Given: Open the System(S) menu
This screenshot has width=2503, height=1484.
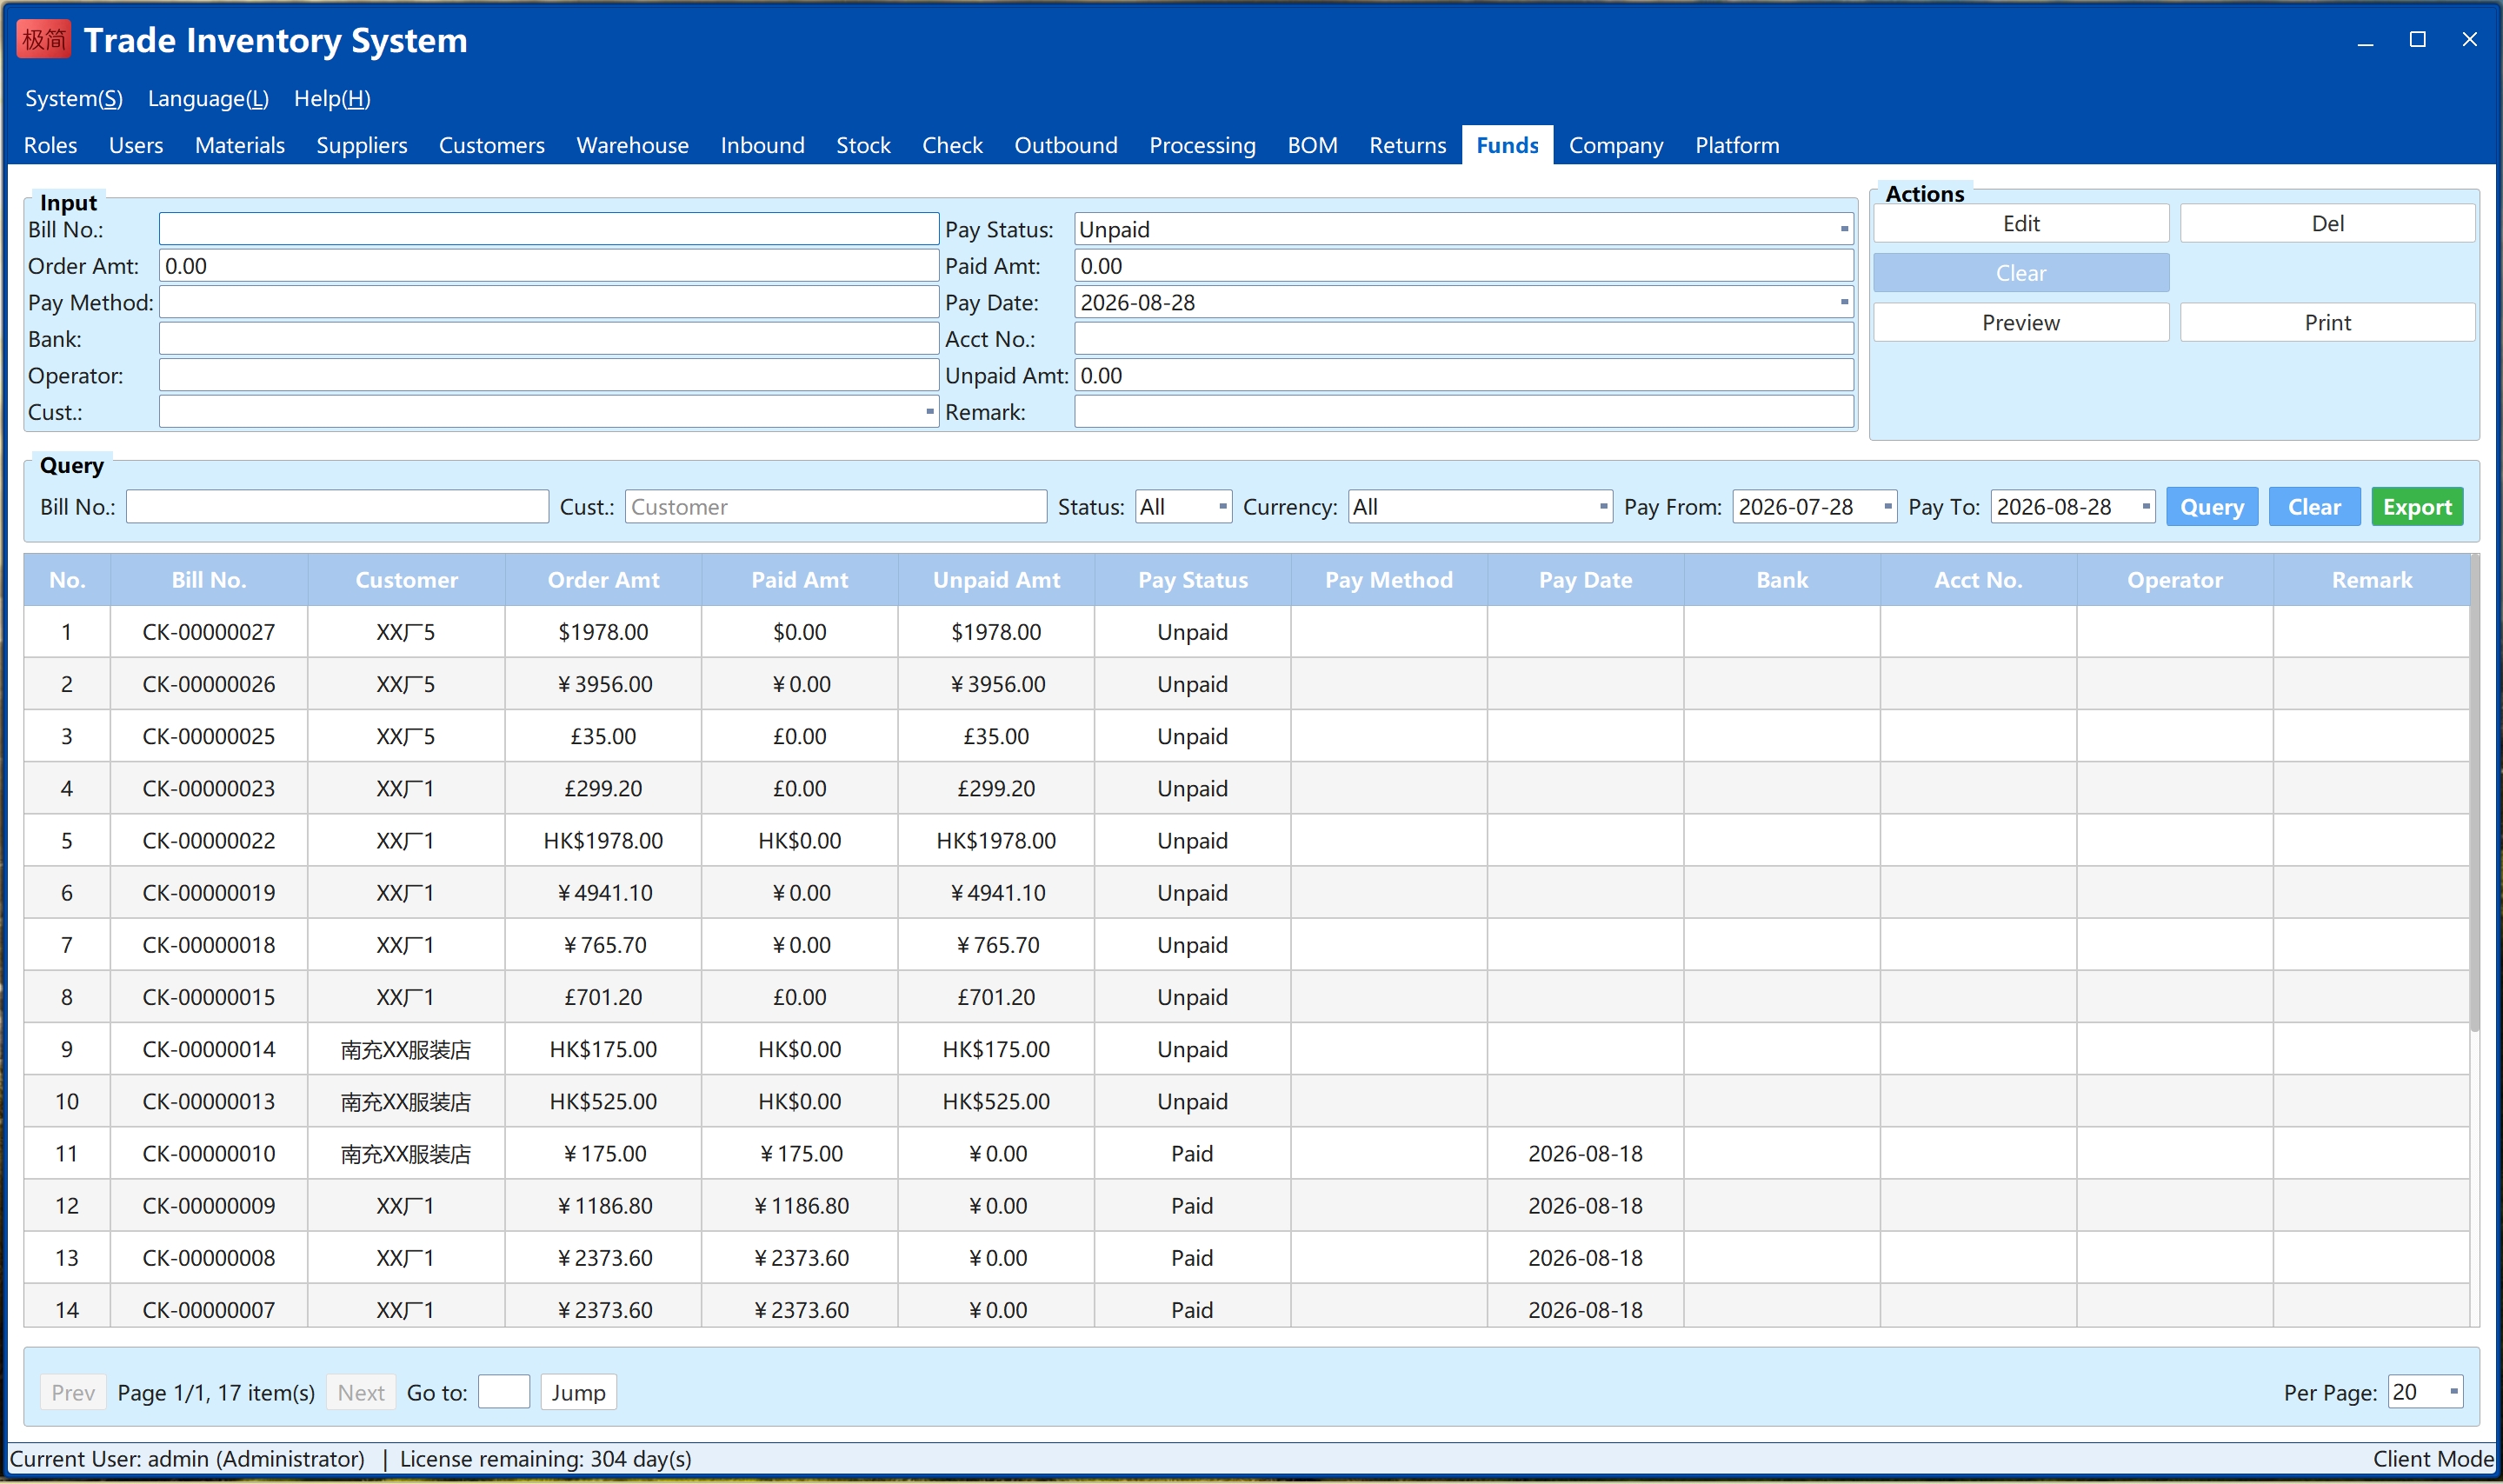Looking at the screenshot, I should [74, 99].
